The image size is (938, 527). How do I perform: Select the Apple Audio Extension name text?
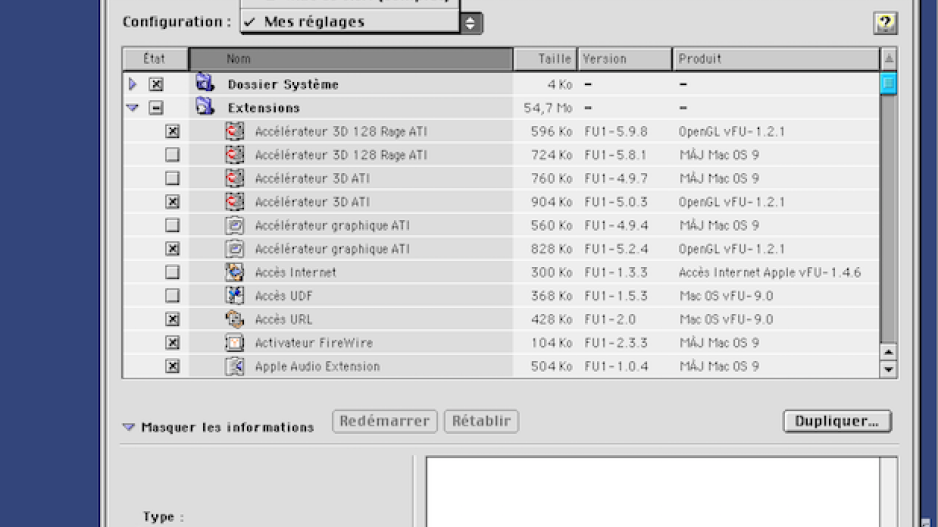(318, 366)
